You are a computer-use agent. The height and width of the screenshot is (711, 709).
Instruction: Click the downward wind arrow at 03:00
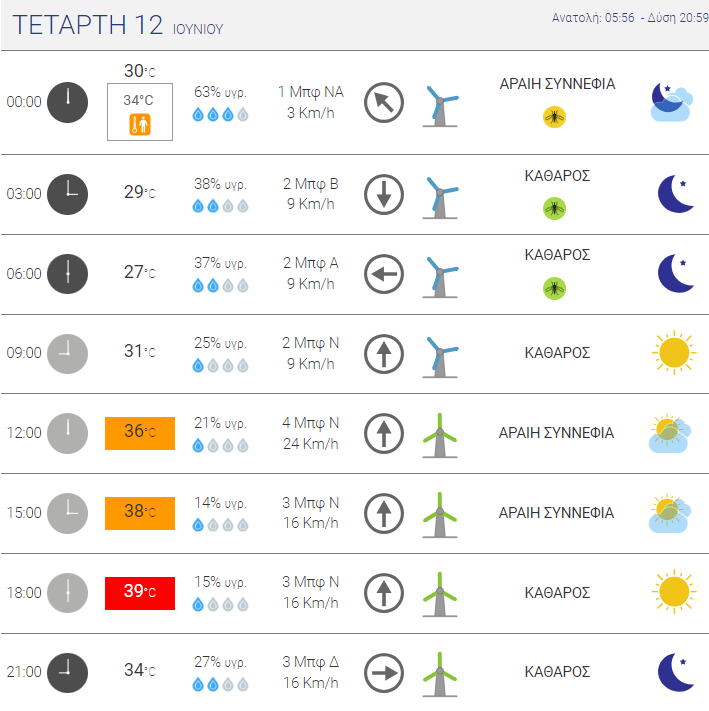[x=384, y=194]
